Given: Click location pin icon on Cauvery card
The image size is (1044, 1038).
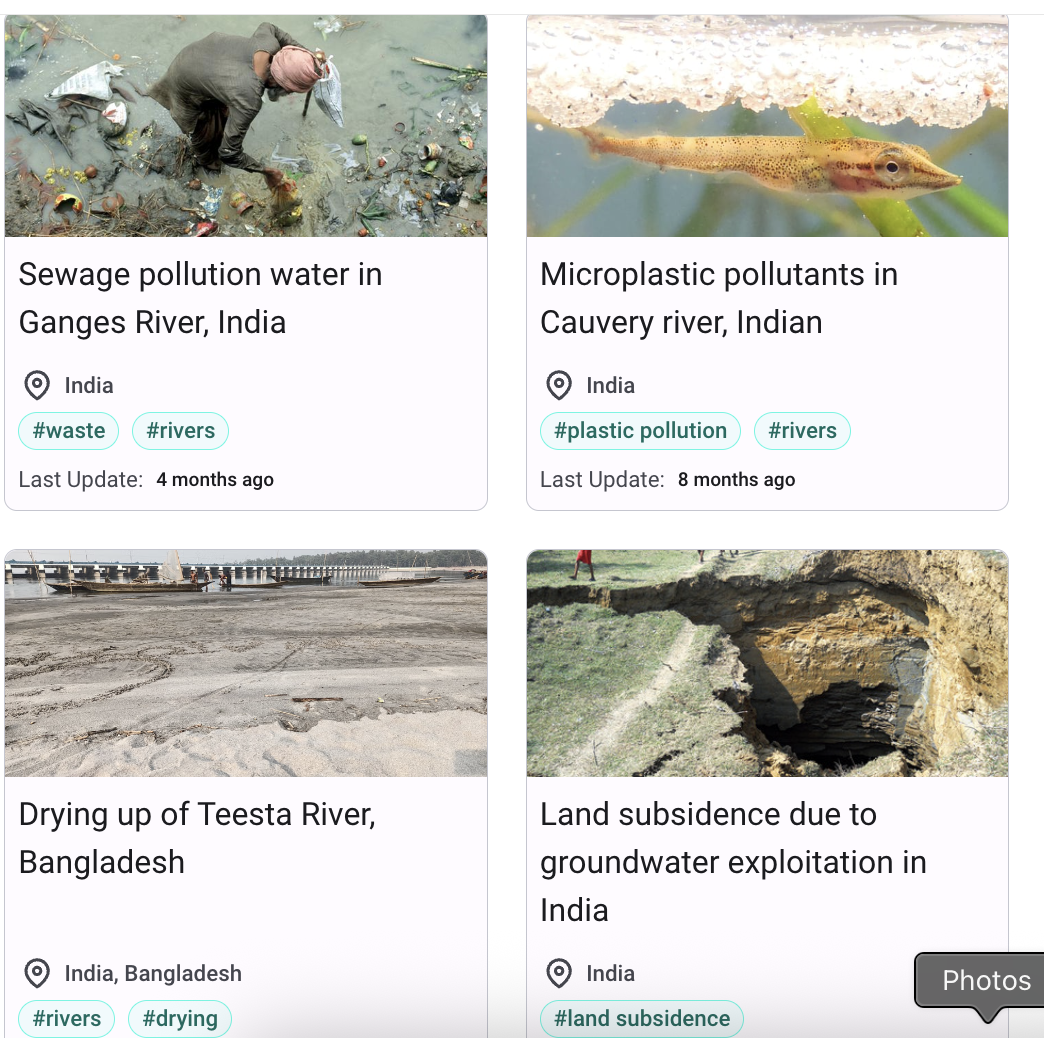Looking at the screenshot, I should click(559, 385).
